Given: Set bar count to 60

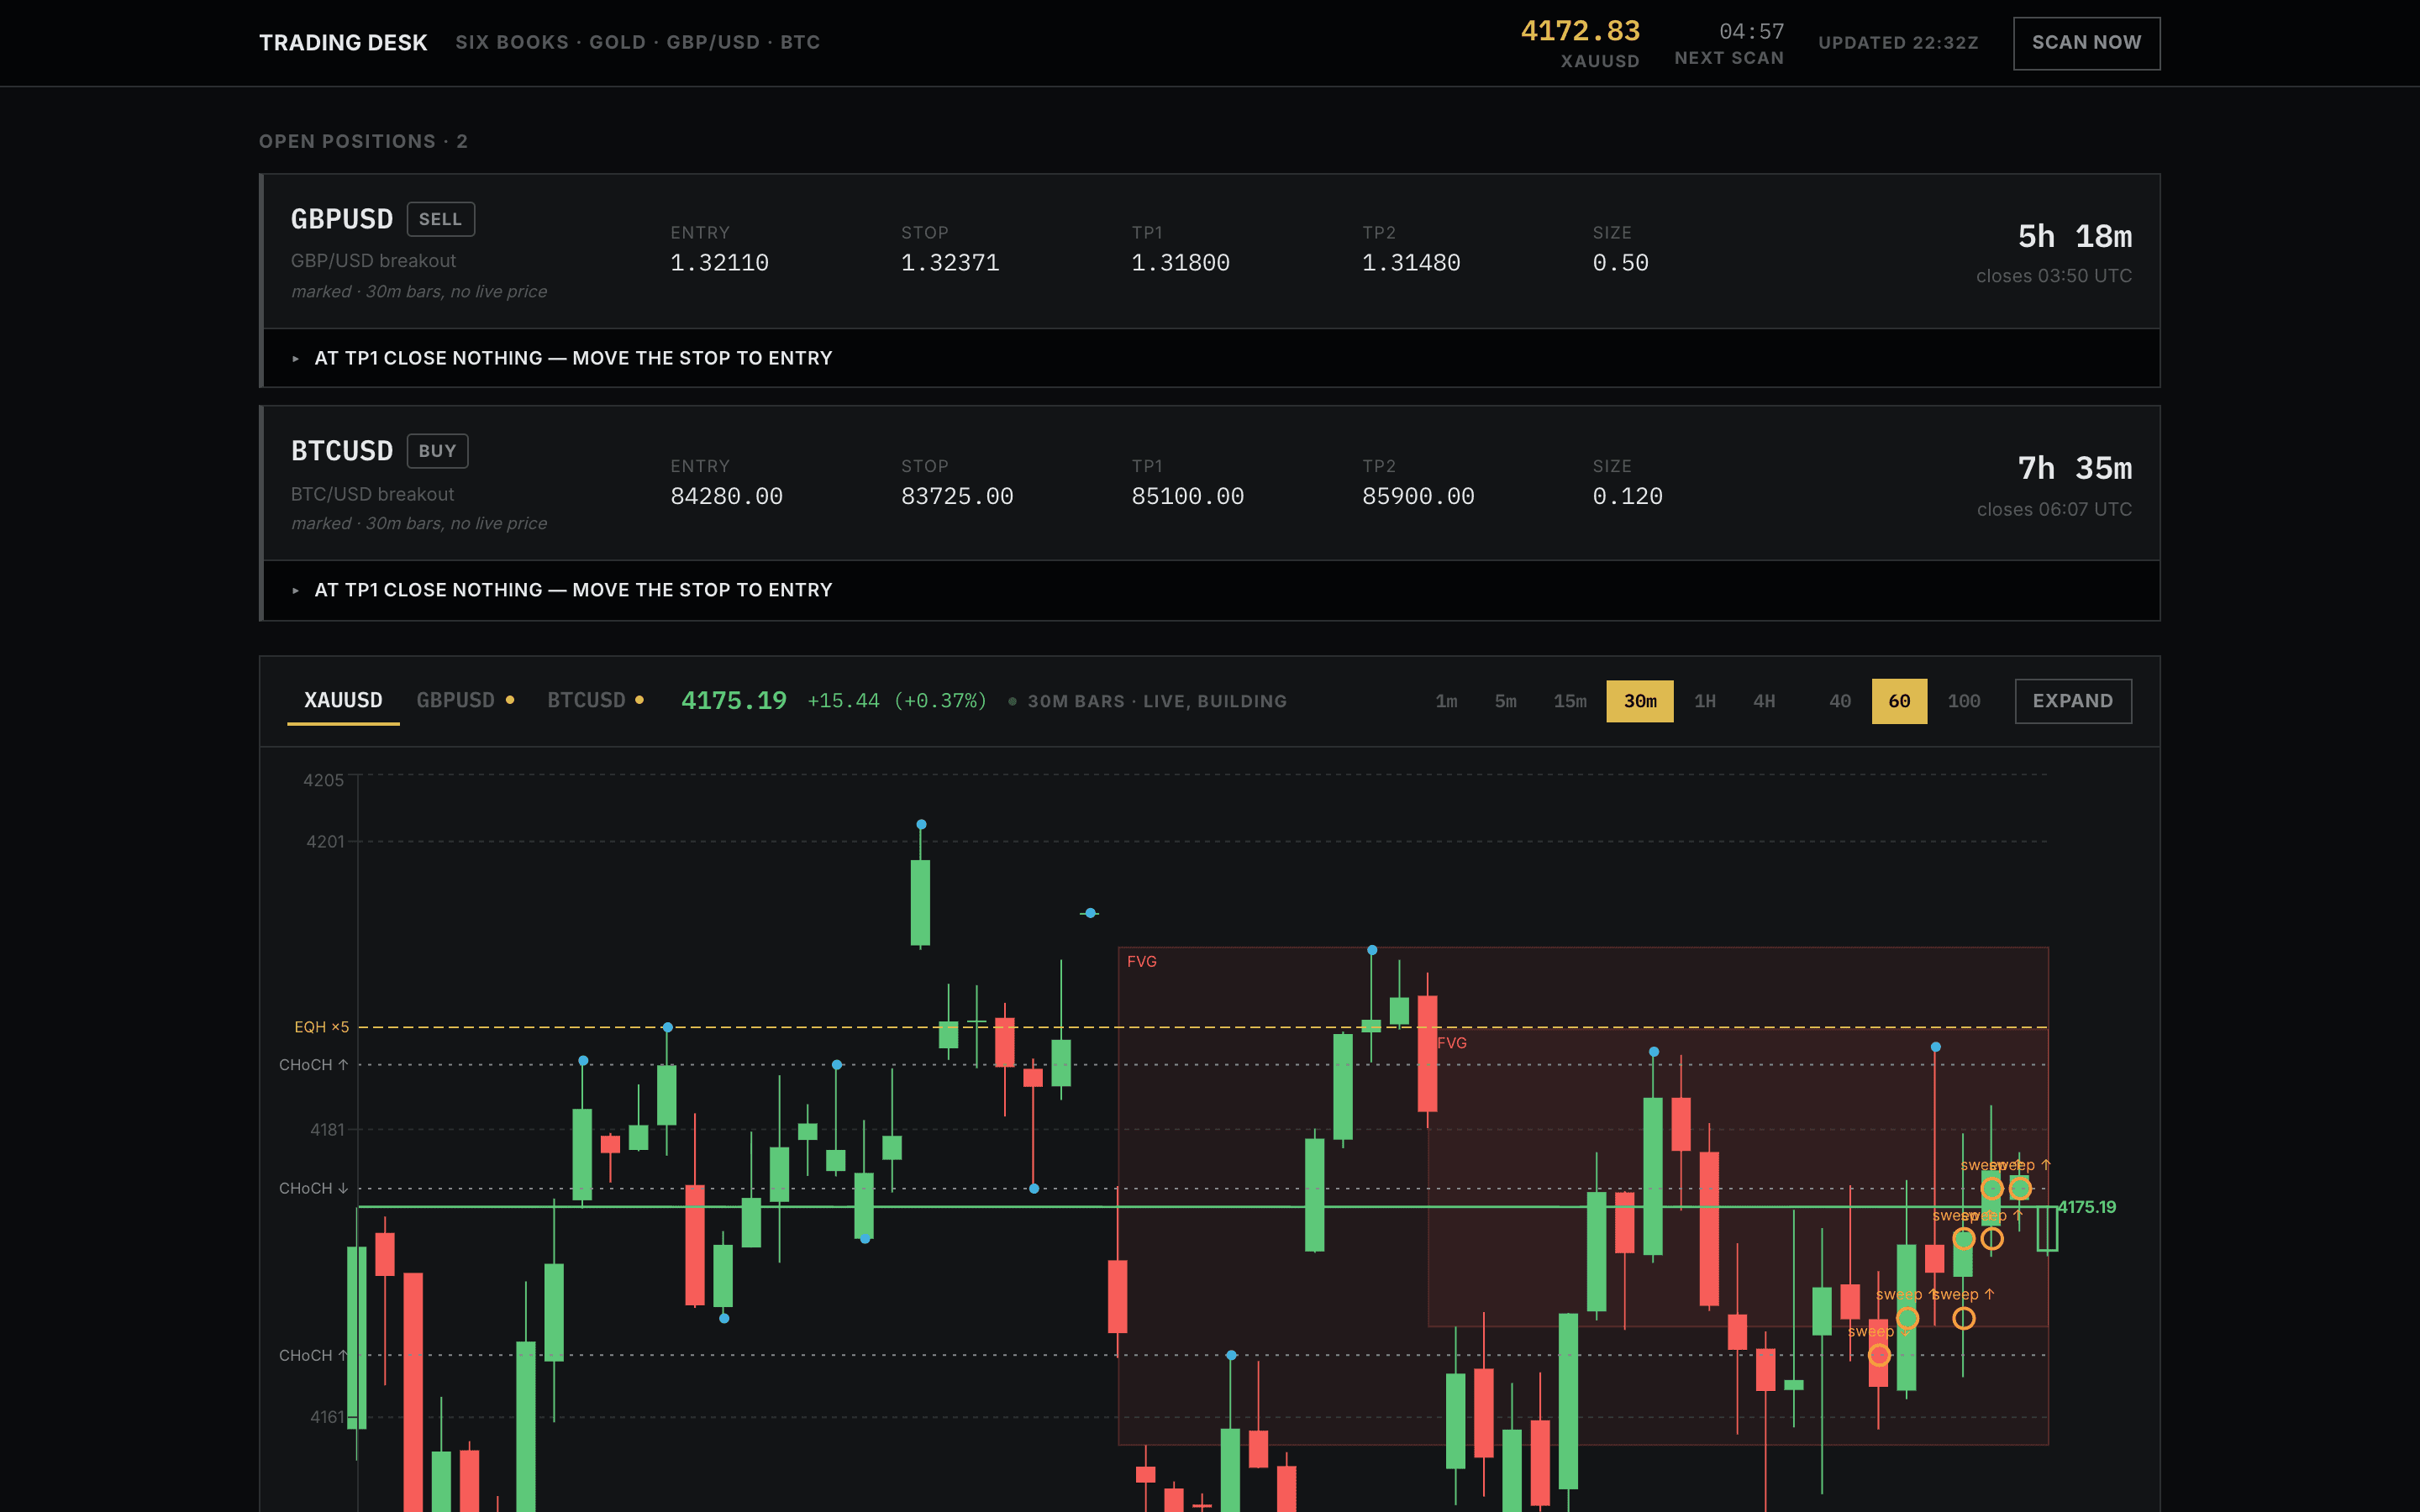Looking at the screenshot, I should [1899, 701].
